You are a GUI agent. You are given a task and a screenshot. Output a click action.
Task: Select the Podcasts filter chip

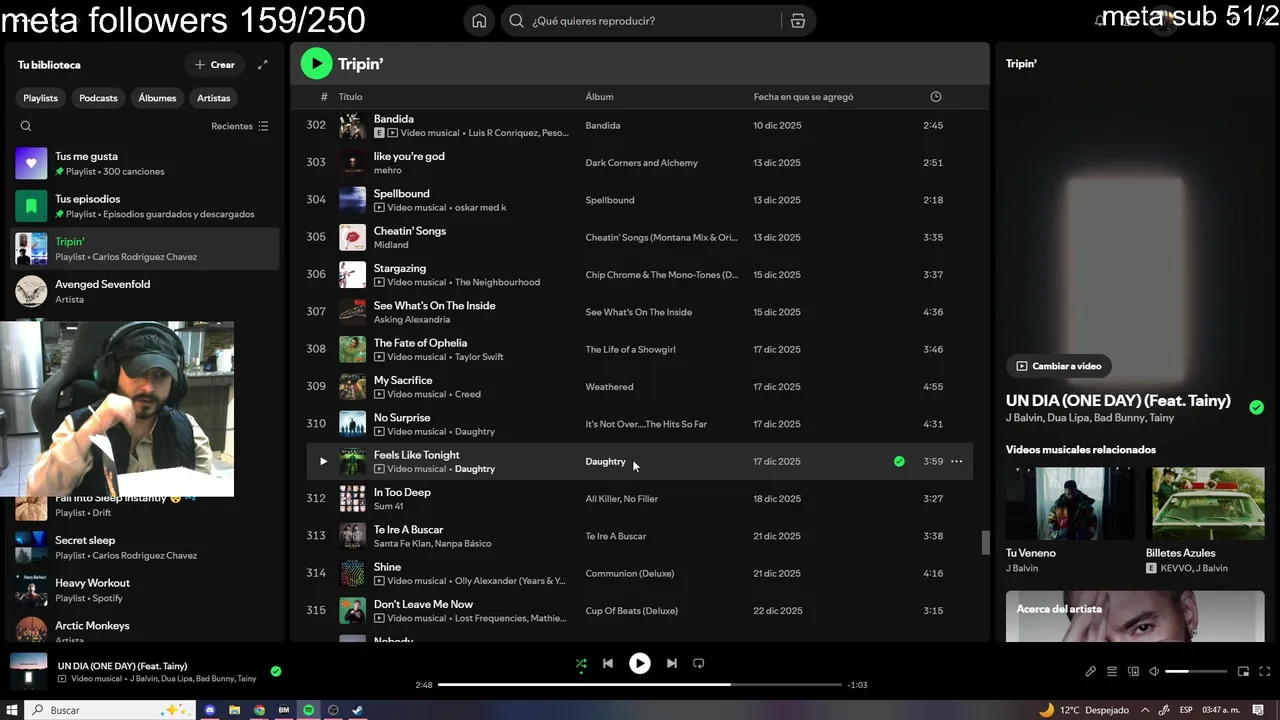(x=98, y=98)
